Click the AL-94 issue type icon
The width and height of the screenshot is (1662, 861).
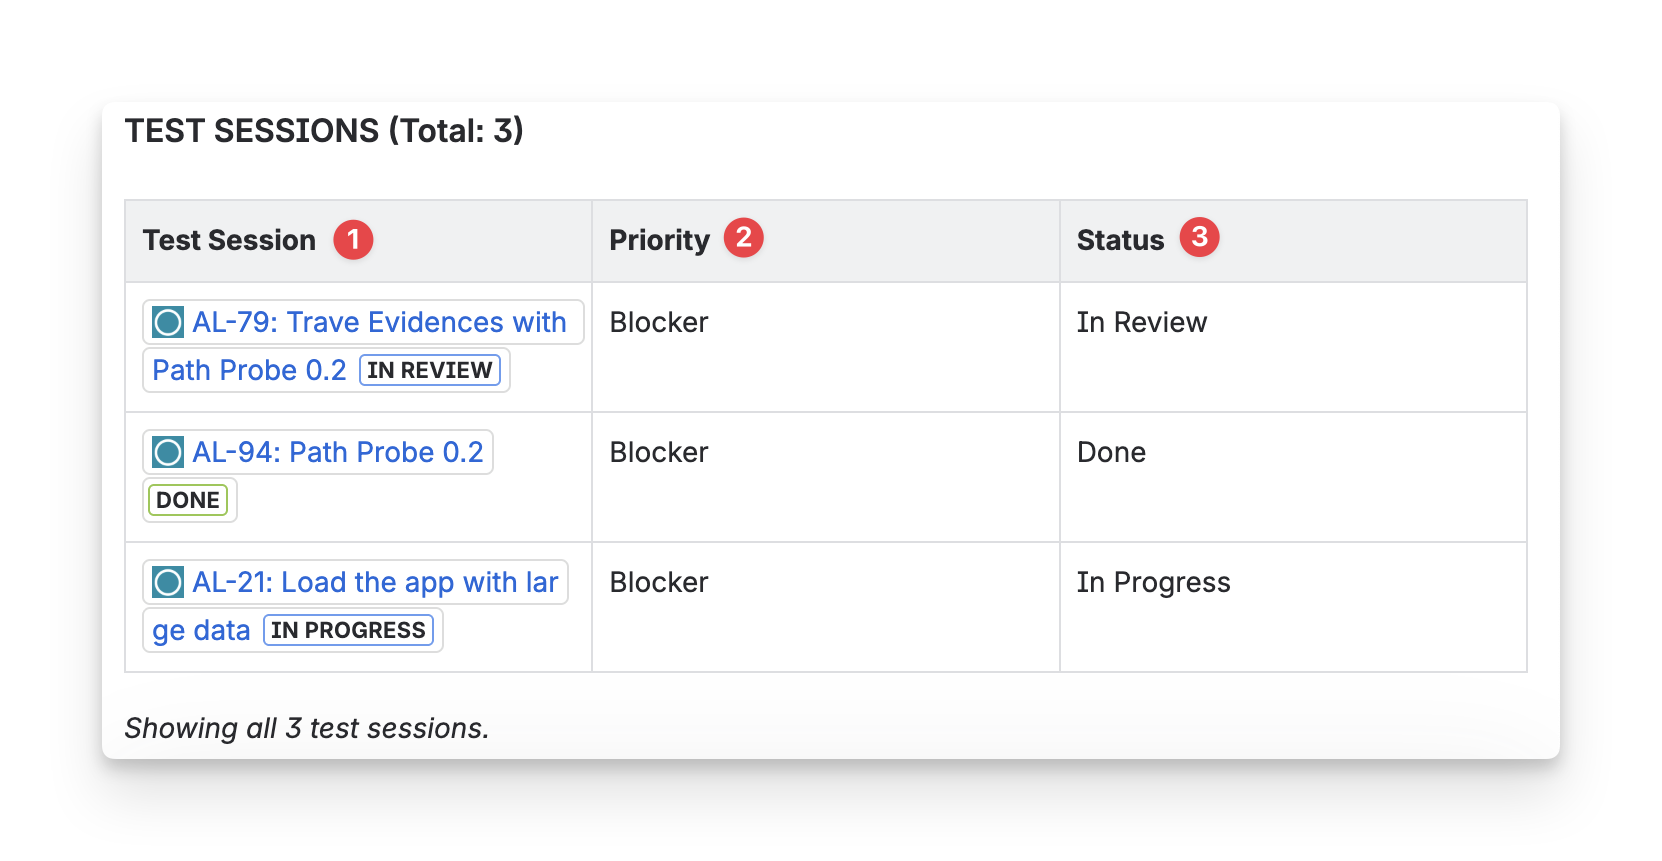(168, 452)
